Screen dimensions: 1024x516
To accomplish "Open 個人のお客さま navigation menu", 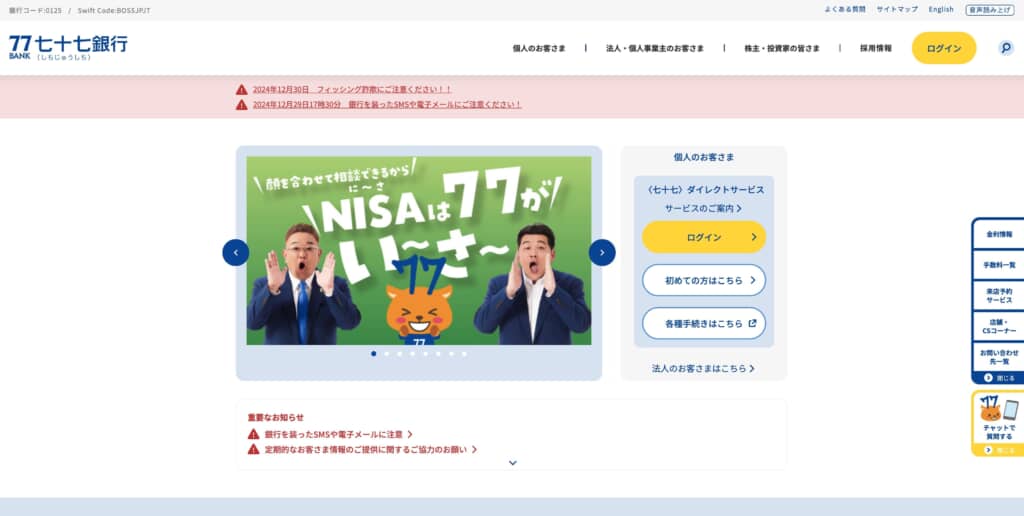I will [539, 48].
